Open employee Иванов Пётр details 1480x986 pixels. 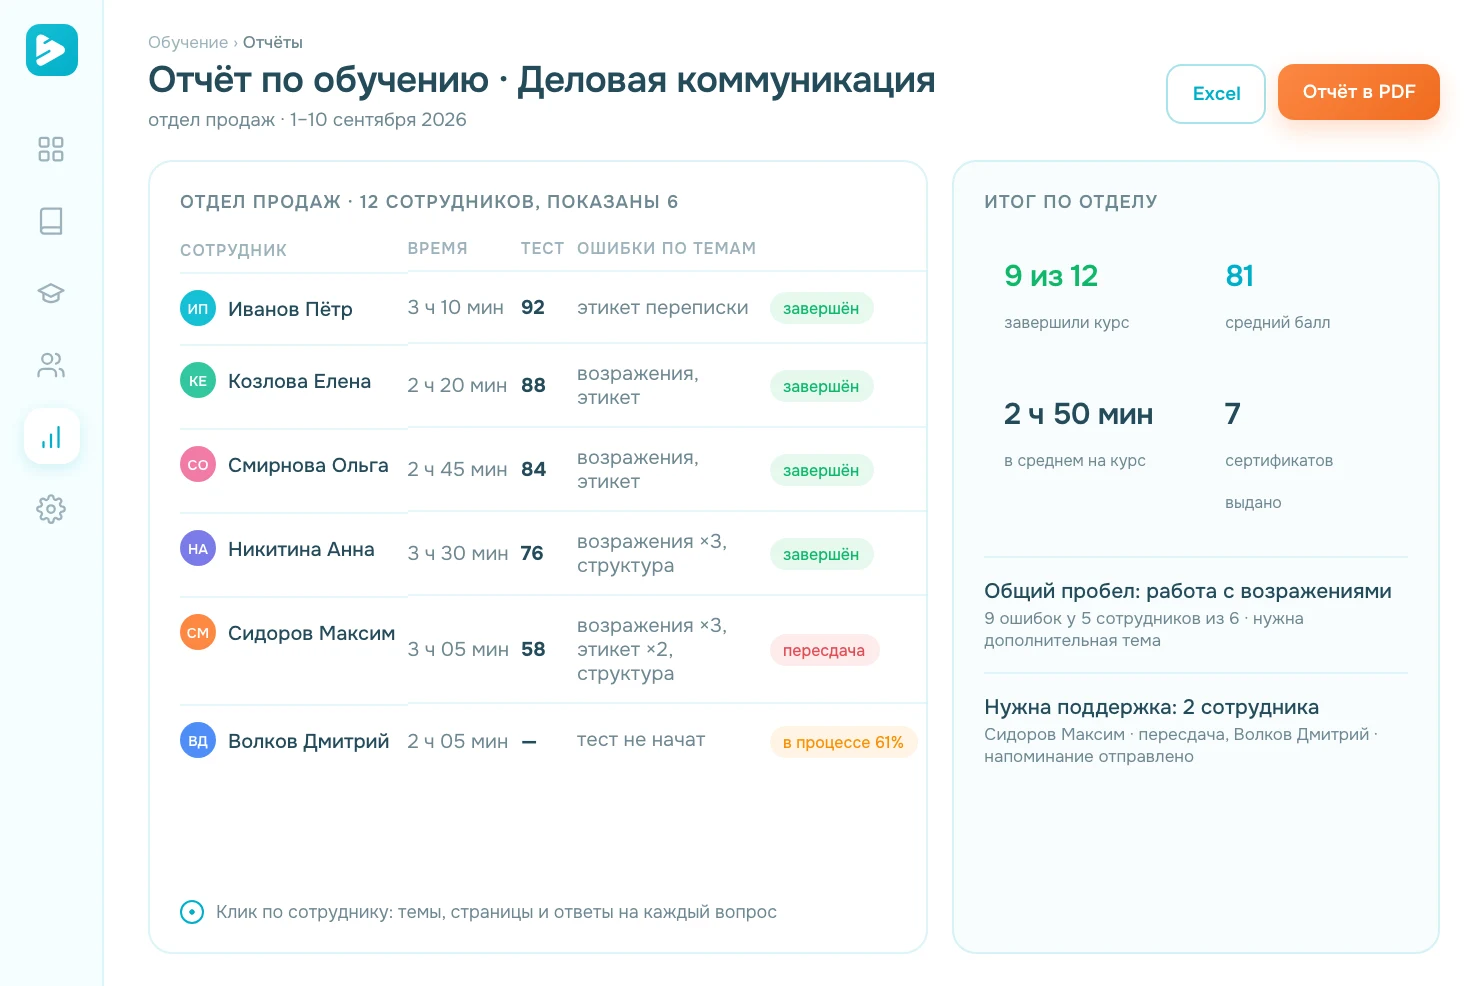tap(290, 309)
